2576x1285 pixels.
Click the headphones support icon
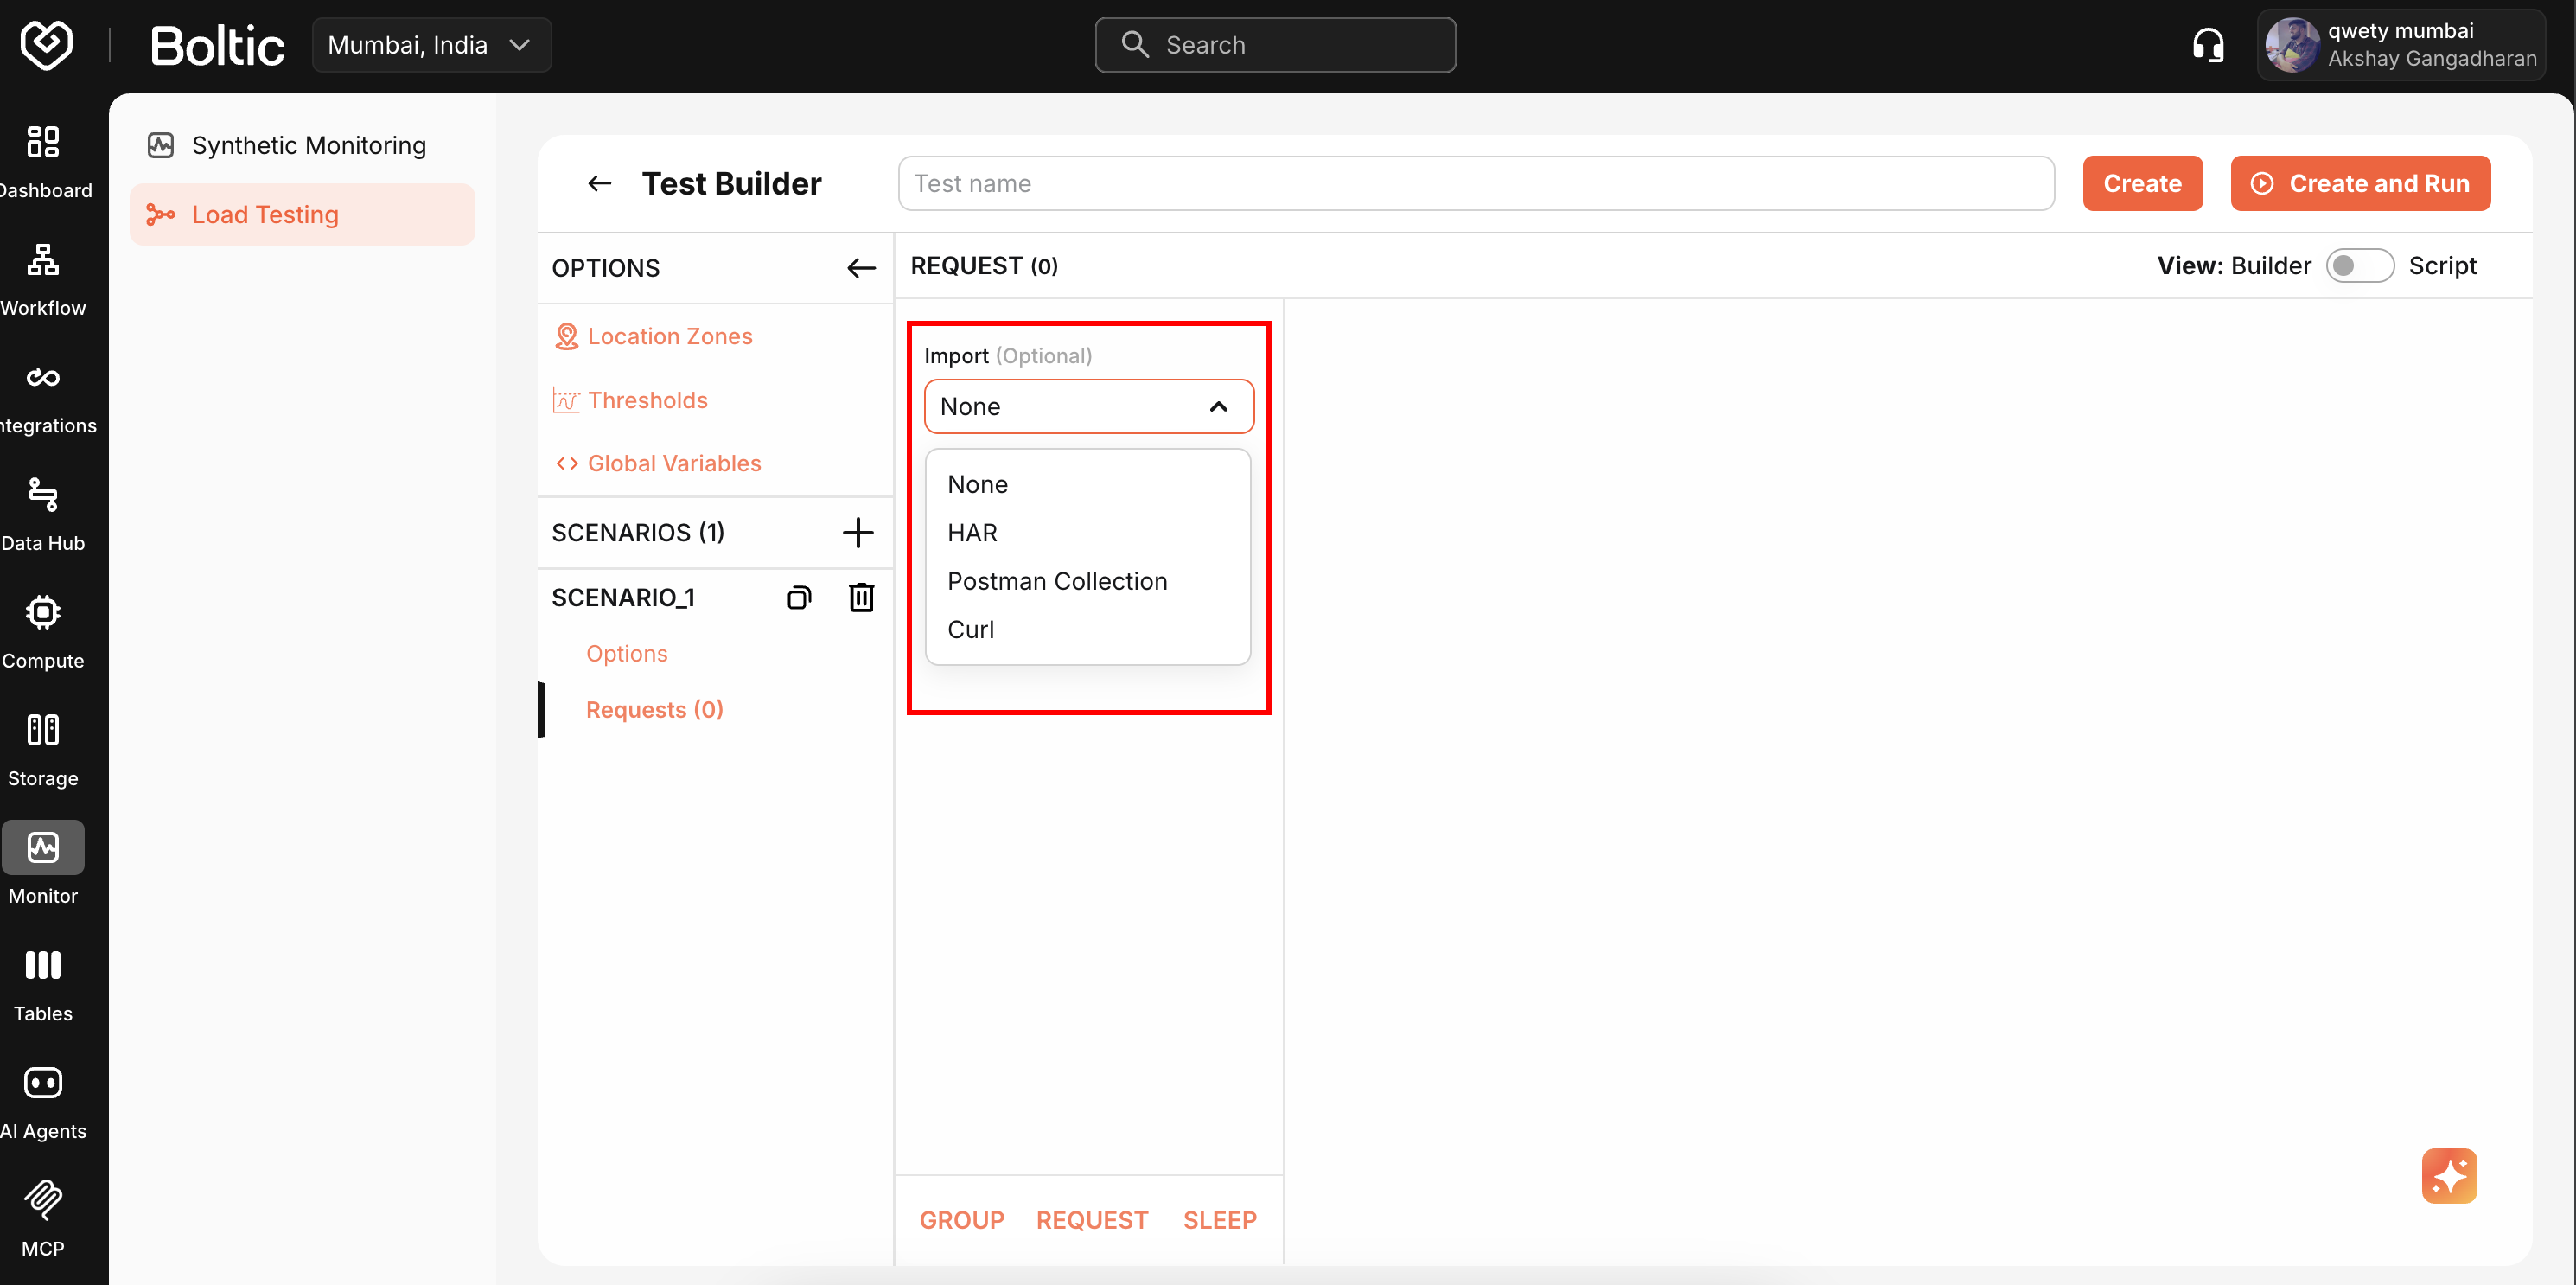2208,44
